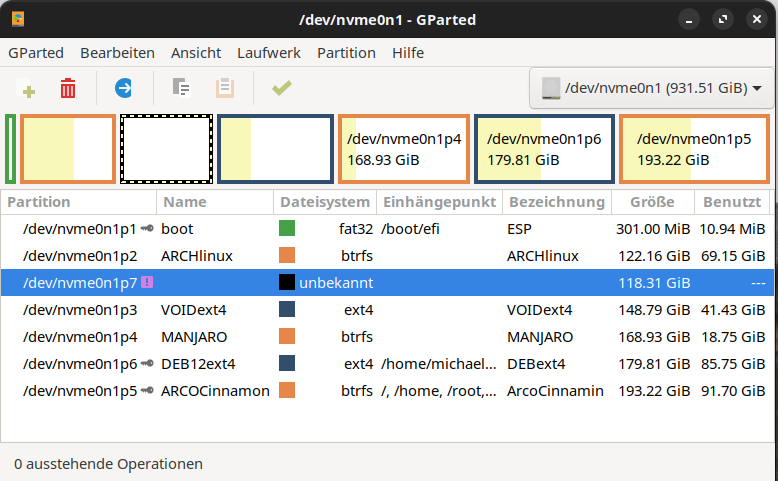
Task: Click the new partition plus icon
Action: click(x=28, y=89)
